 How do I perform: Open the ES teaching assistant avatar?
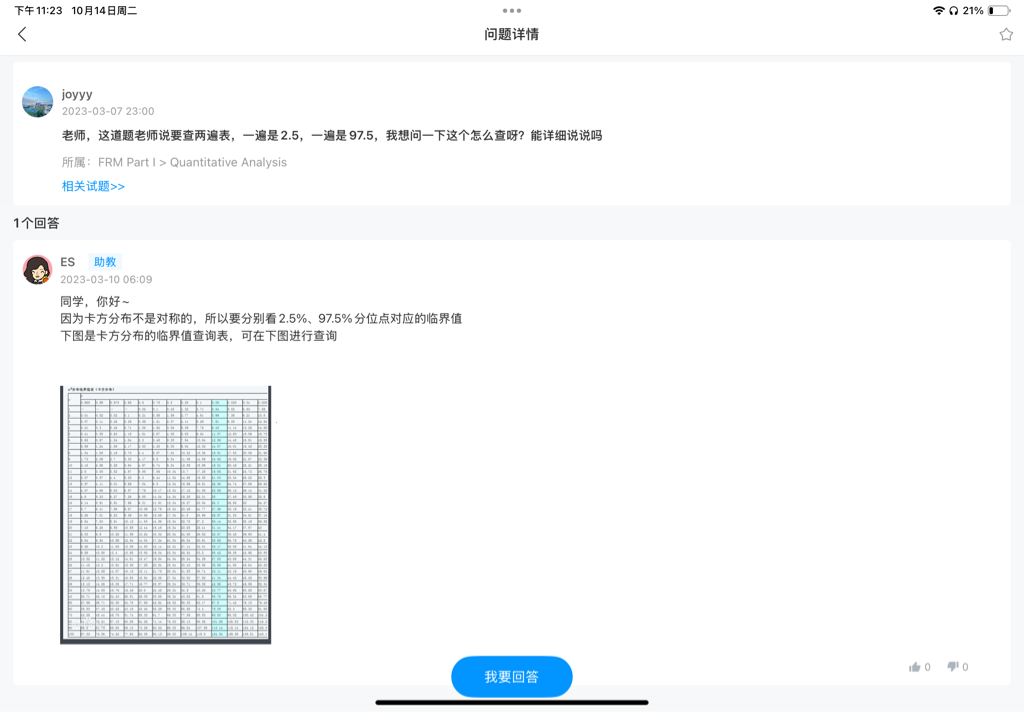[x=38, y=270]
